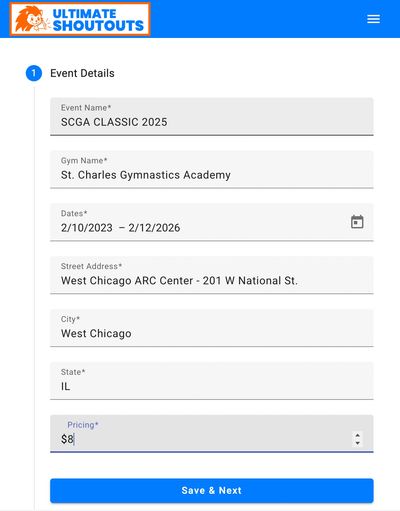Click the SHOUTOUTS text in the header
This screenshot has height=511, width=400.
click(98, 26)
